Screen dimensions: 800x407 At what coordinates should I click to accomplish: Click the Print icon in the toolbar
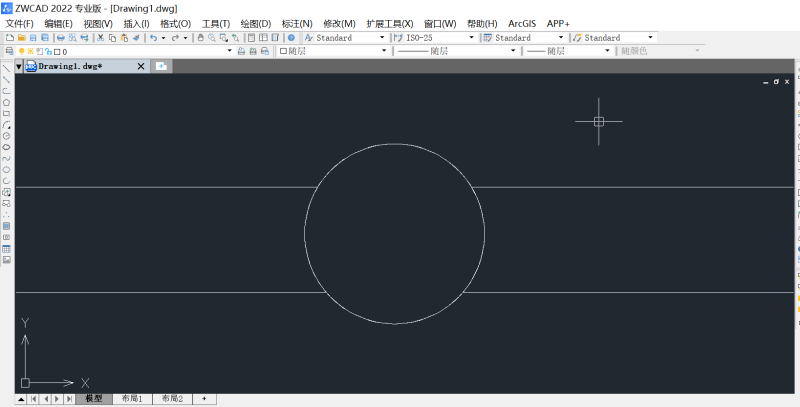click(58, 37)
